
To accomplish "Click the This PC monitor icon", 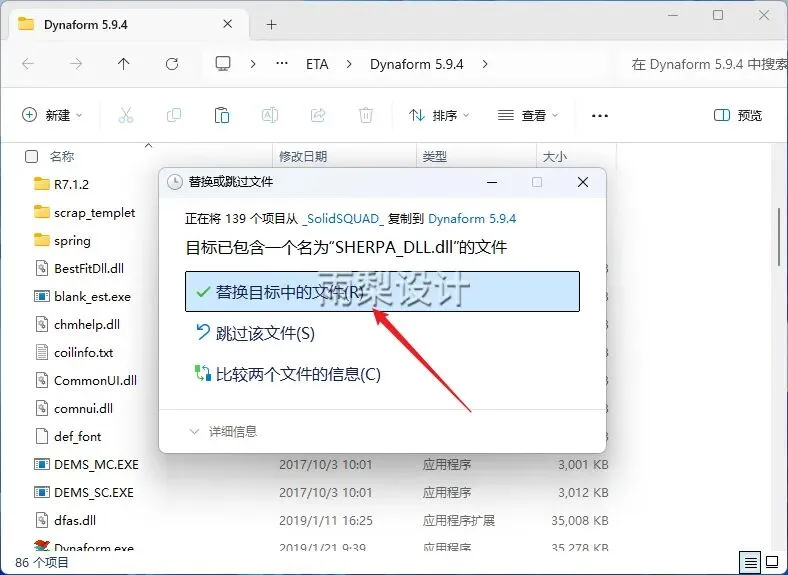I will [x=223, y=64].
